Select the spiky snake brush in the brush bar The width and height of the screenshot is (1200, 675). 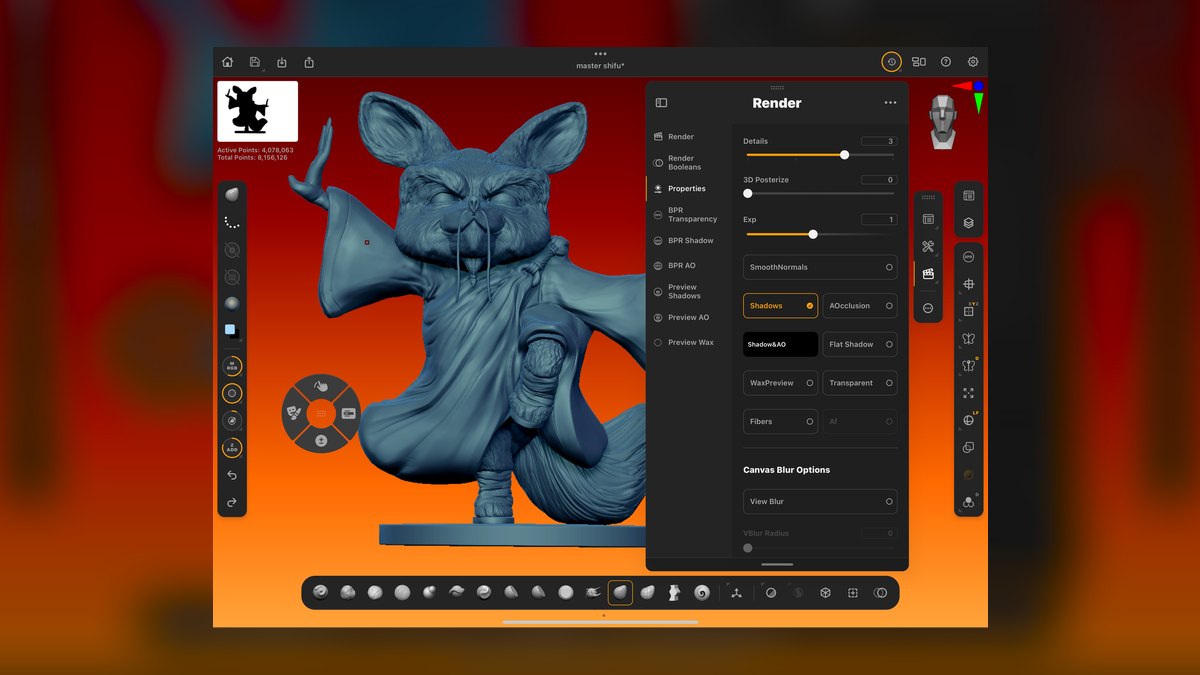click(x=593, y=593)
